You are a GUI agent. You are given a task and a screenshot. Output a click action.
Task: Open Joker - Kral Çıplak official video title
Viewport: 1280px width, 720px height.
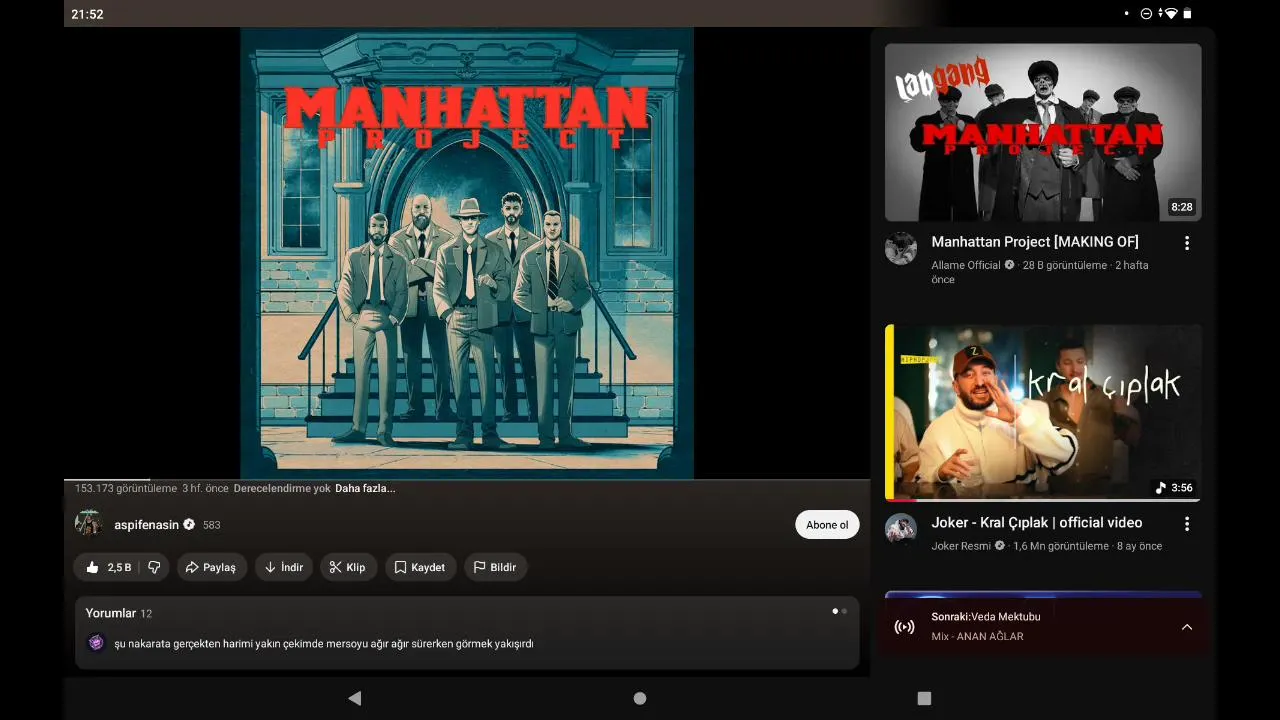coord(1037,523)
